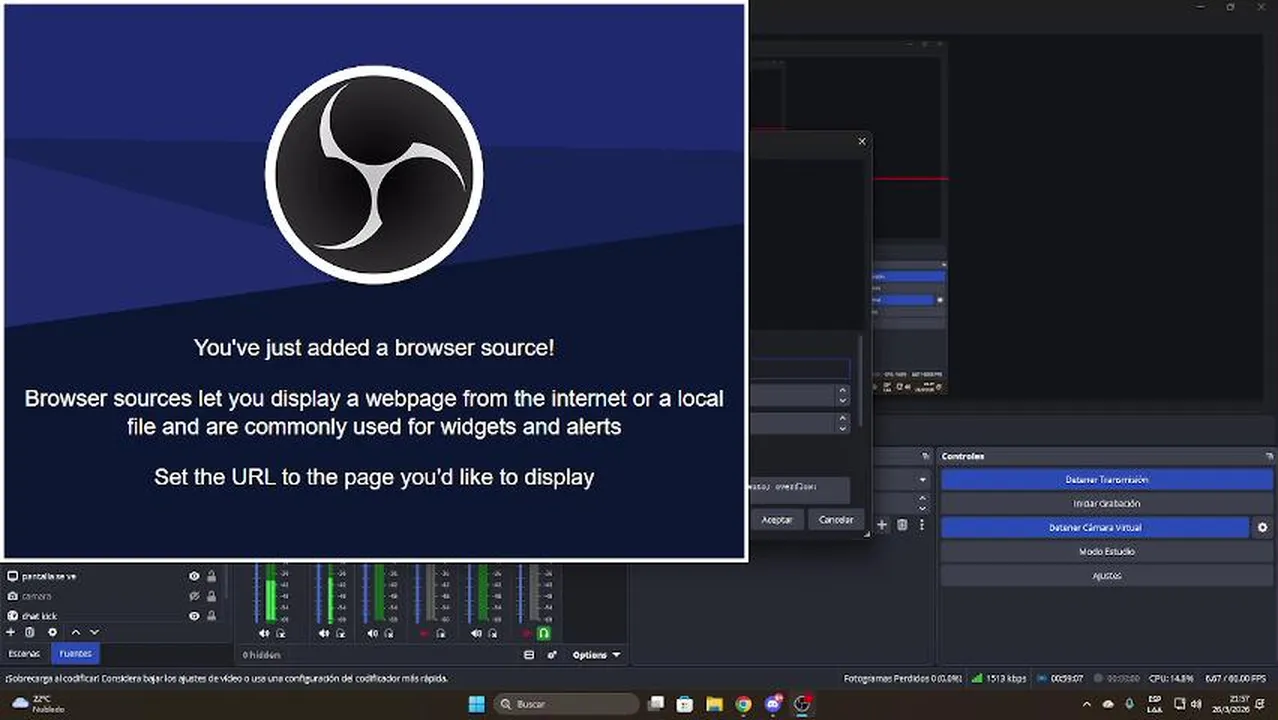Enable Modo Estudio
Screen dimensions: 1278x720
[x=1107, y=551]
